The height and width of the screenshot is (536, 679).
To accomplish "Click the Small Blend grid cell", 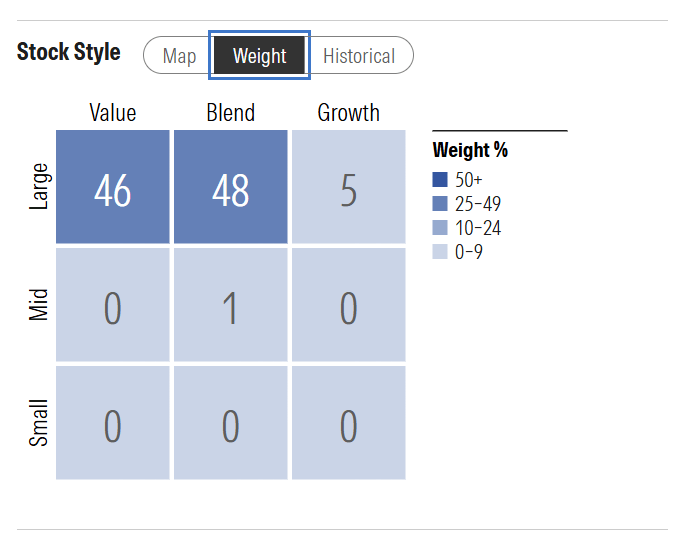I will point(230,423).
